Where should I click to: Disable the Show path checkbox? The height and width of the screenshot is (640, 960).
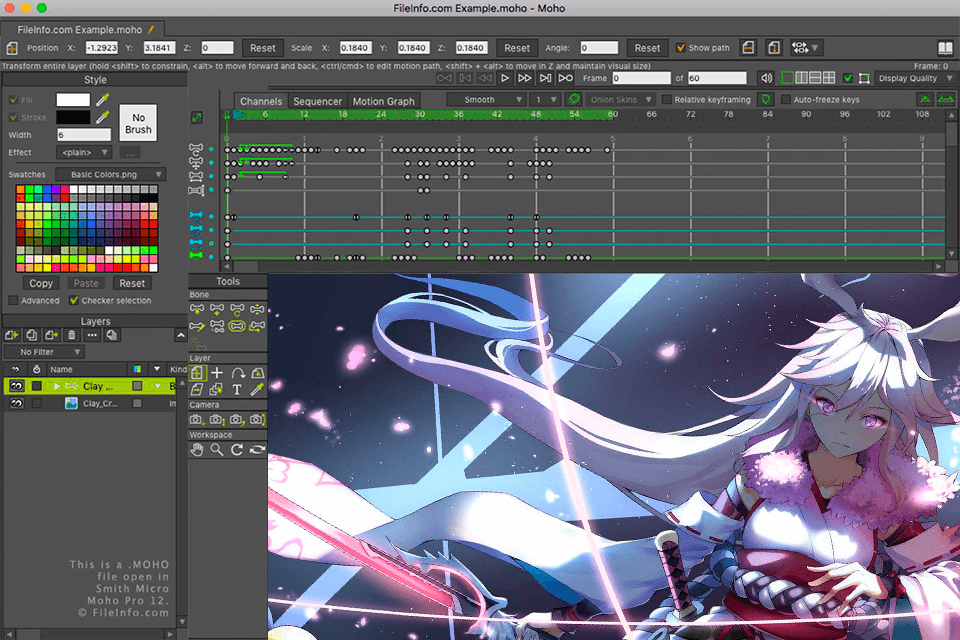[681, 47]
